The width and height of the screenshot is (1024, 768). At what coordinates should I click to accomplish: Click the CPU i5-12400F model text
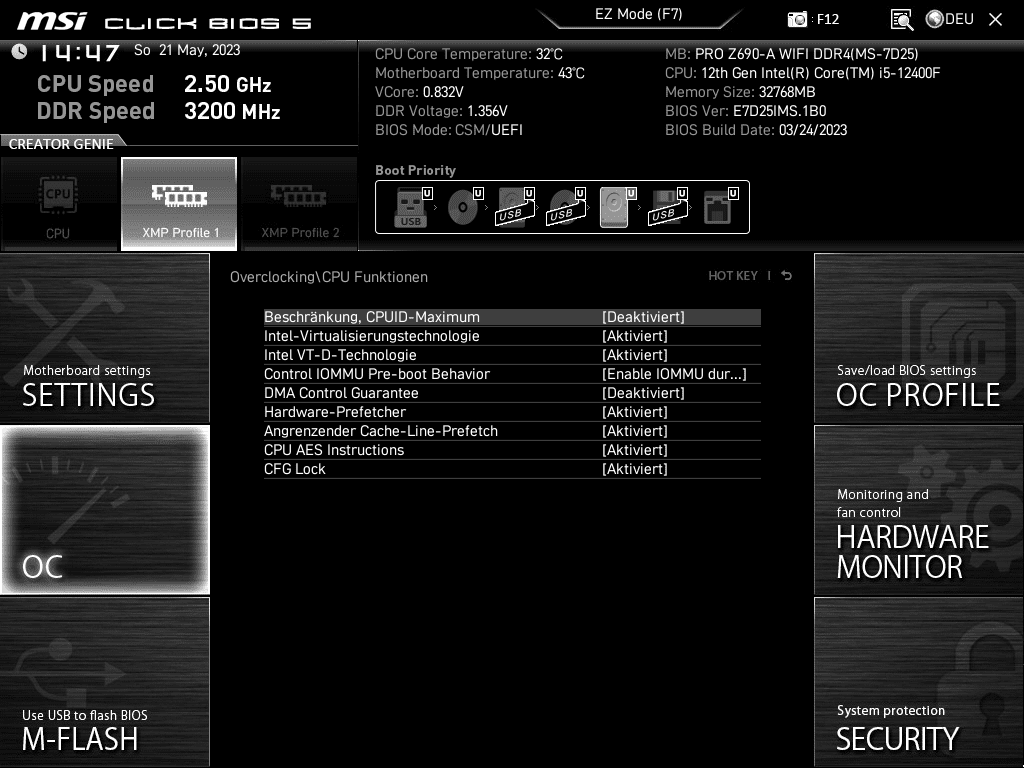(x=803, y=72)
